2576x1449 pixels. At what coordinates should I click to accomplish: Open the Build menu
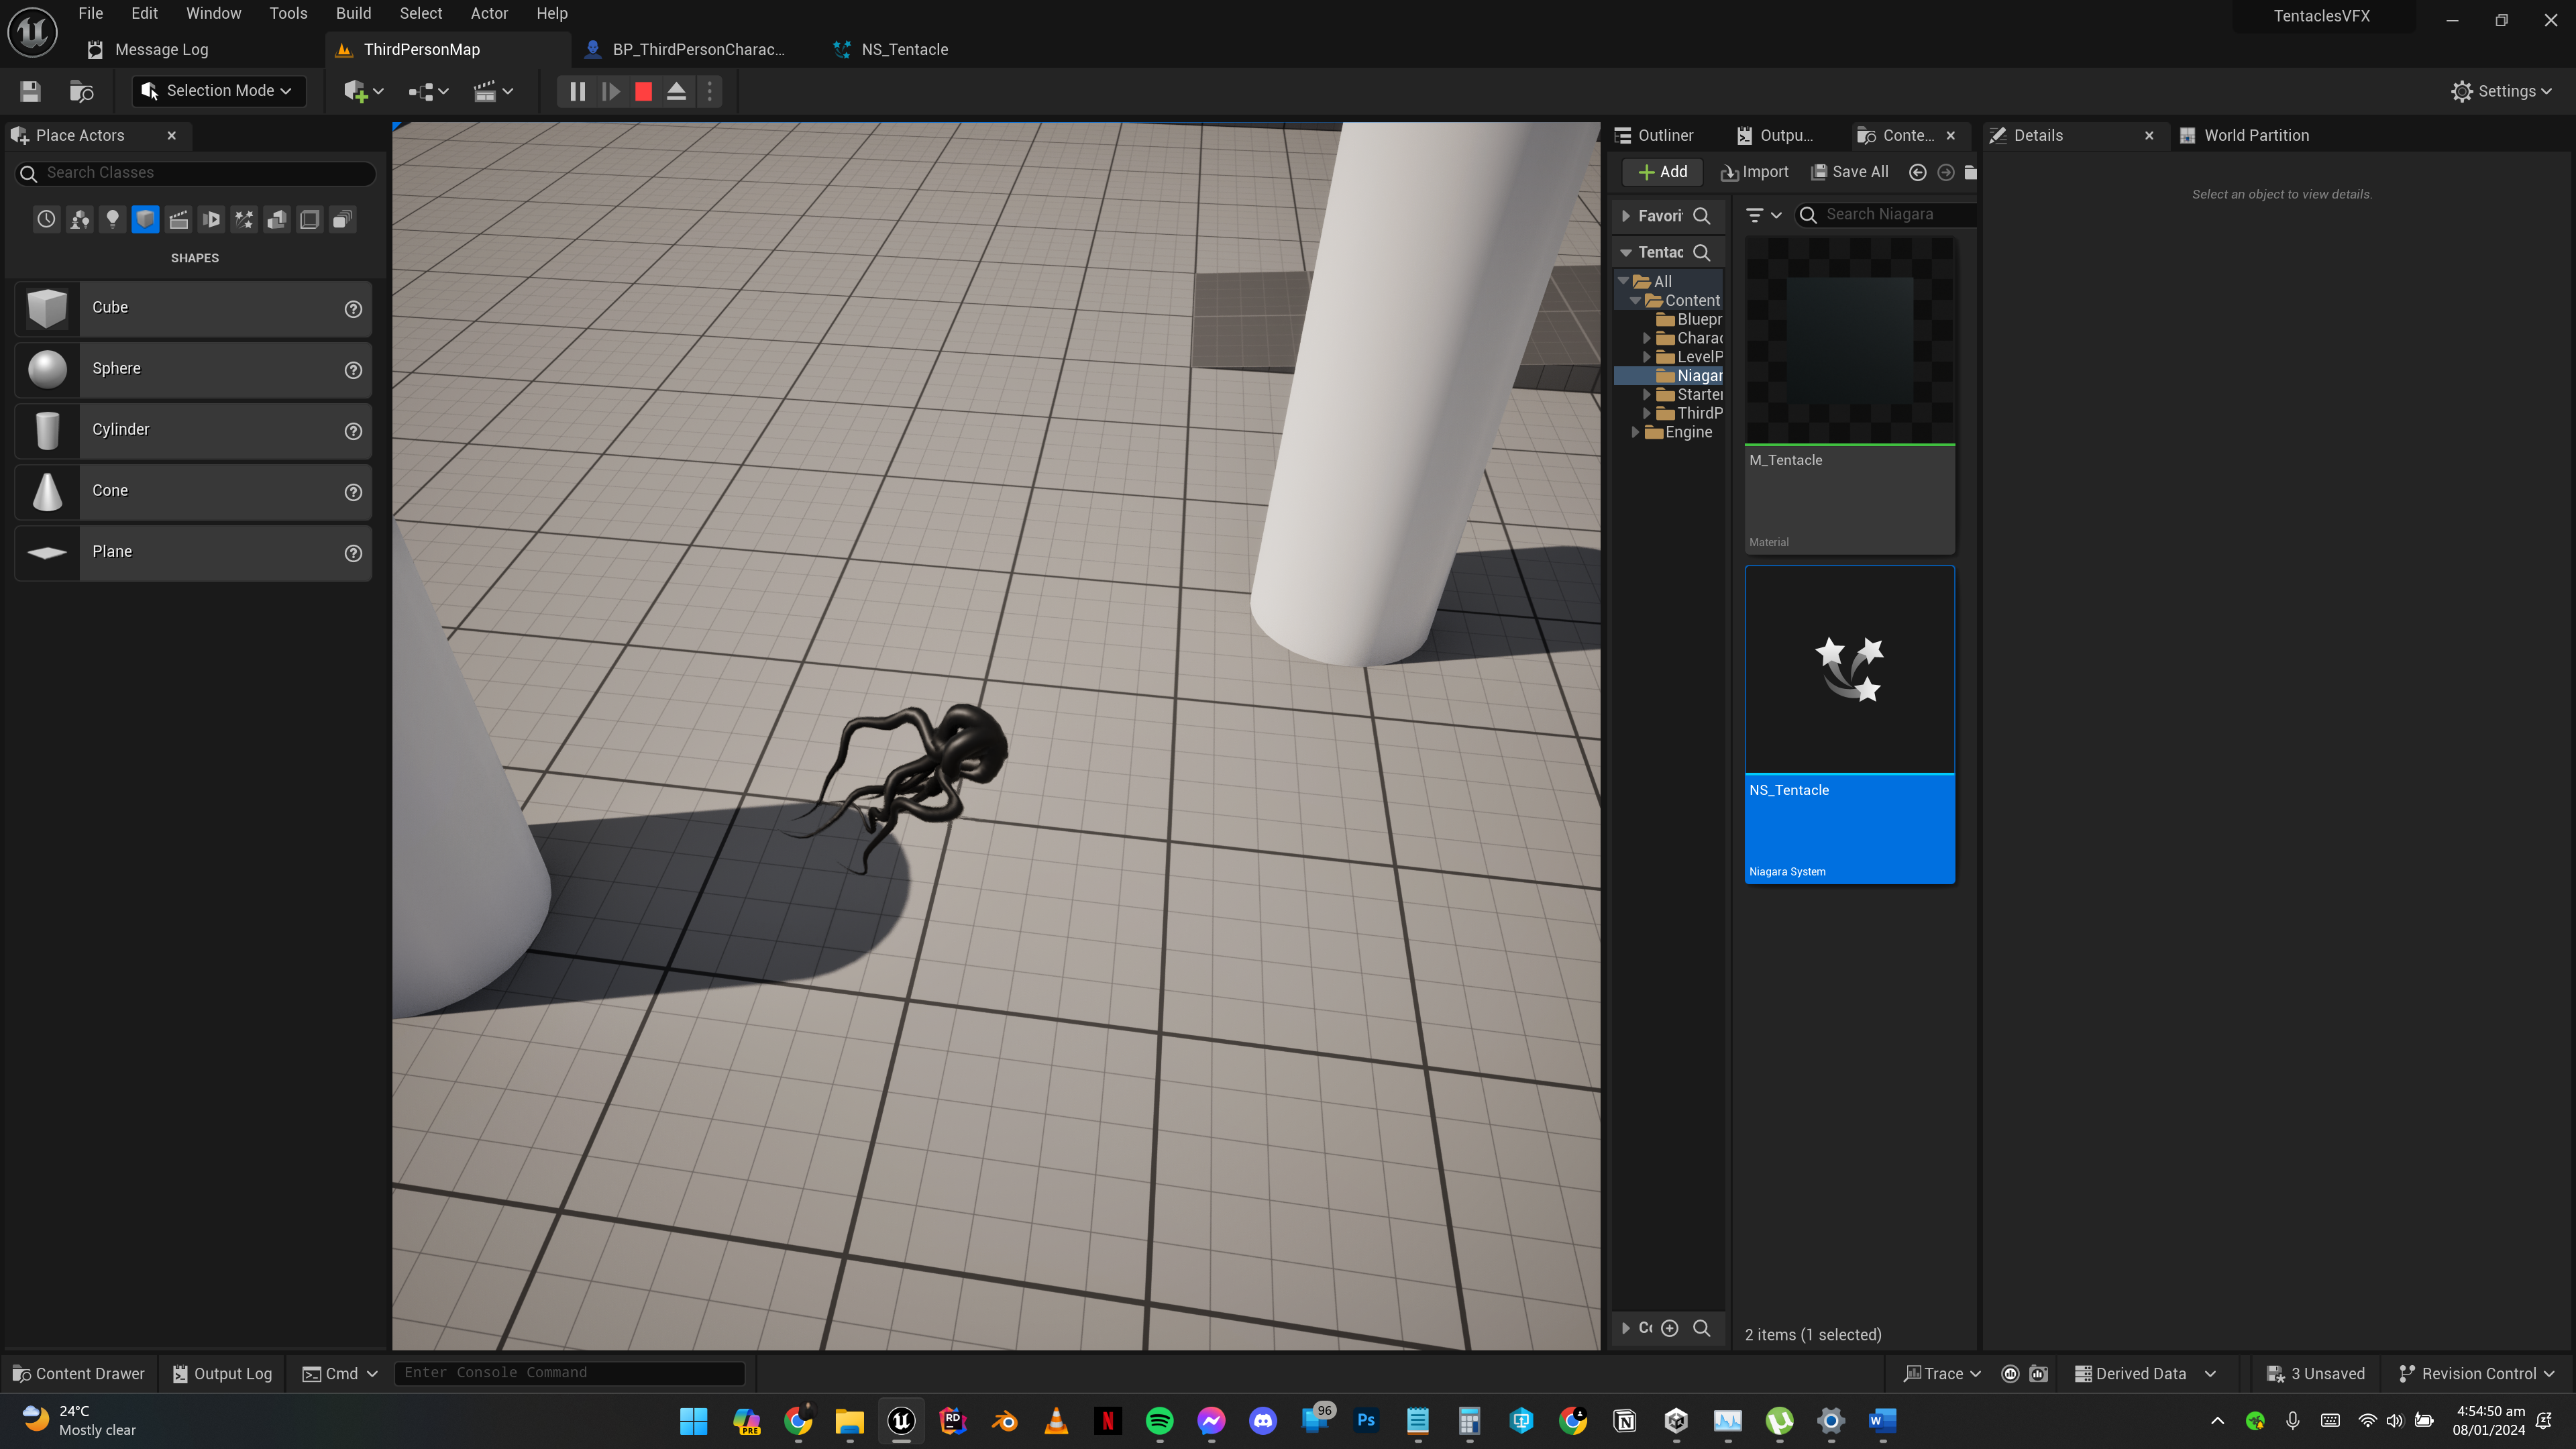pyautogui.click(x=353, y=13)
